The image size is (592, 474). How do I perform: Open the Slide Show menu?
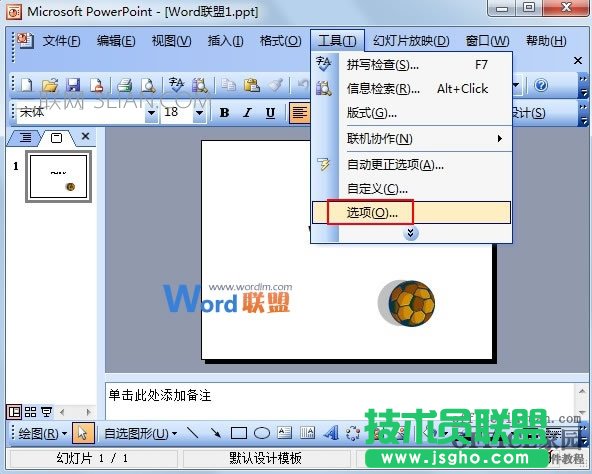click(411, 40)
